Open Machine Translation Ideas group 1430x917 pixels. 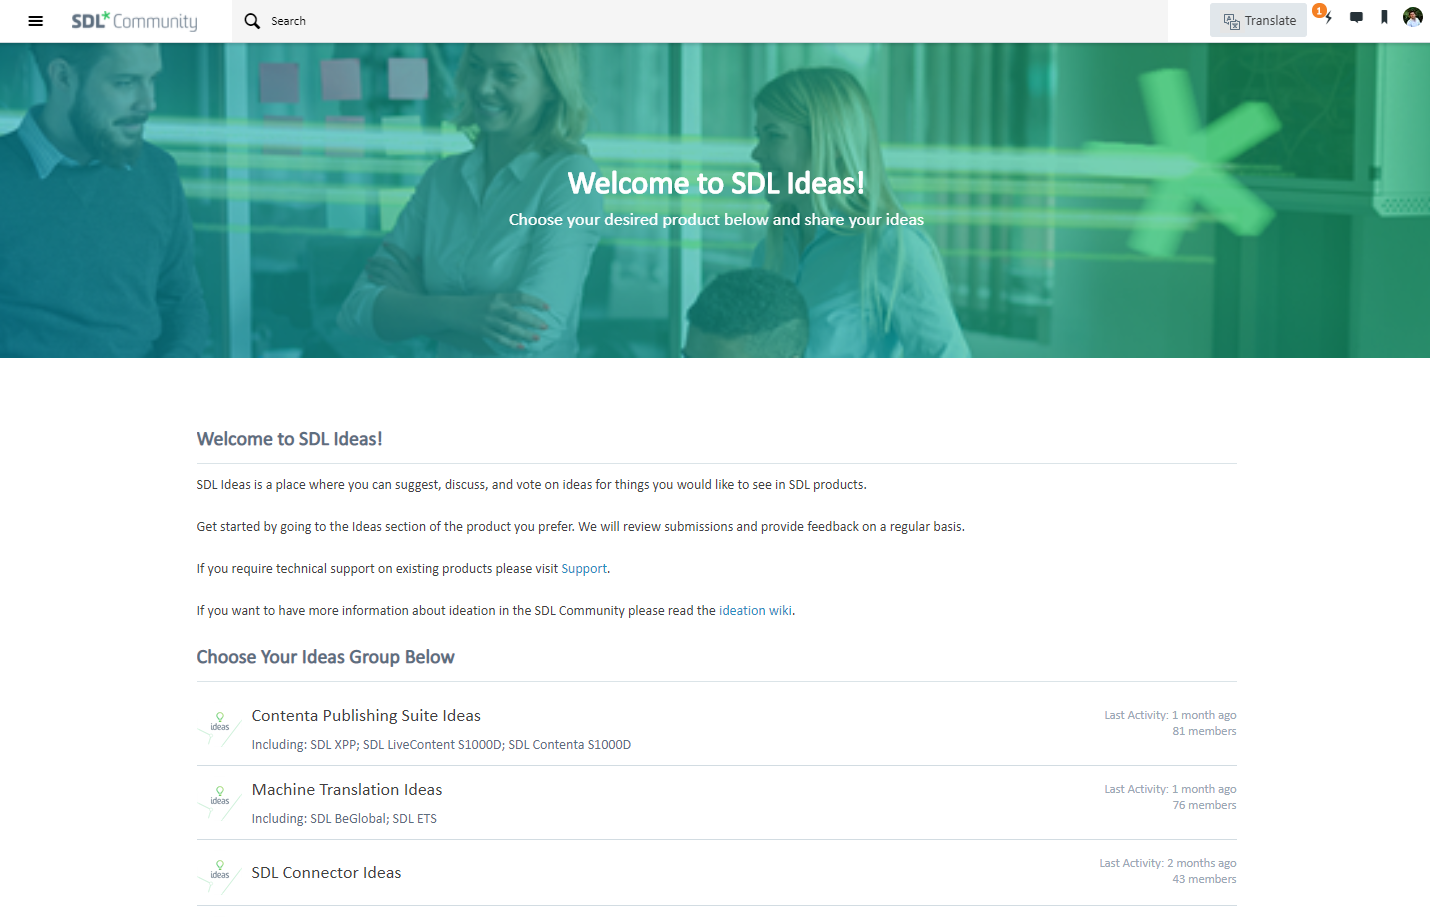[x=347, y=790]
